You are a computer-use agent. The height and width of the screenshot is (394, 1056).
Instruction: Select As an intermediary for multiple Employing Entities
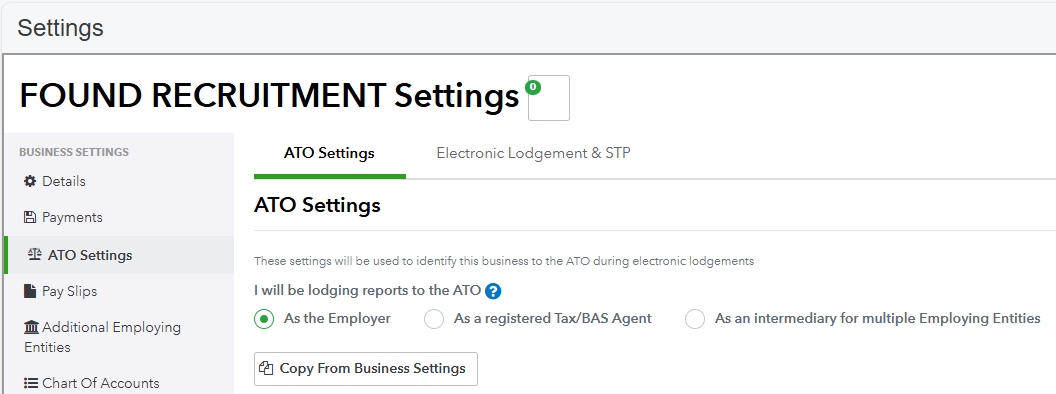694,319
